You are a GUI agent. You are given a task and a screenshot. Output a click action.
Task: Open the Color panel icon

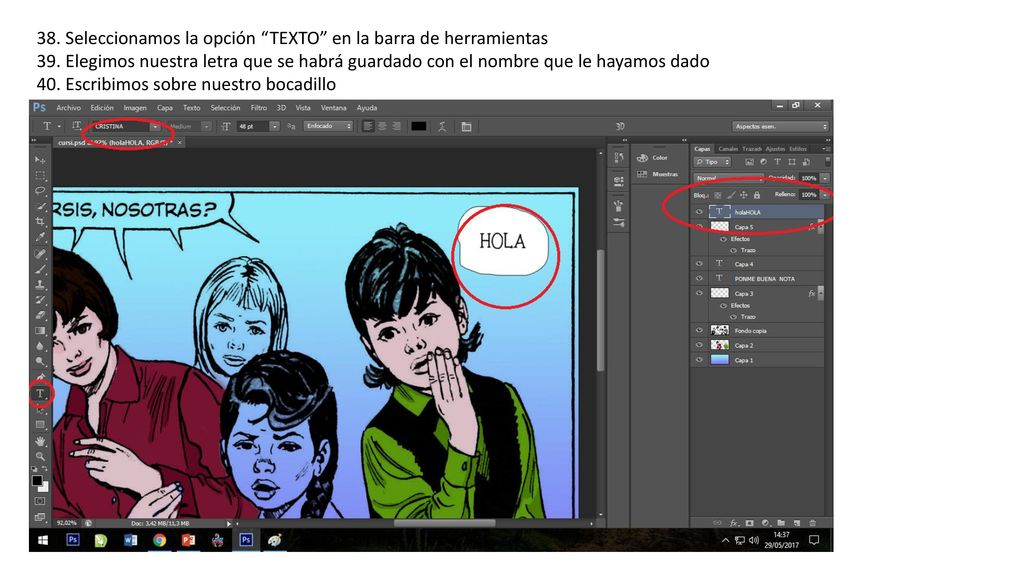tap(642, 158)
